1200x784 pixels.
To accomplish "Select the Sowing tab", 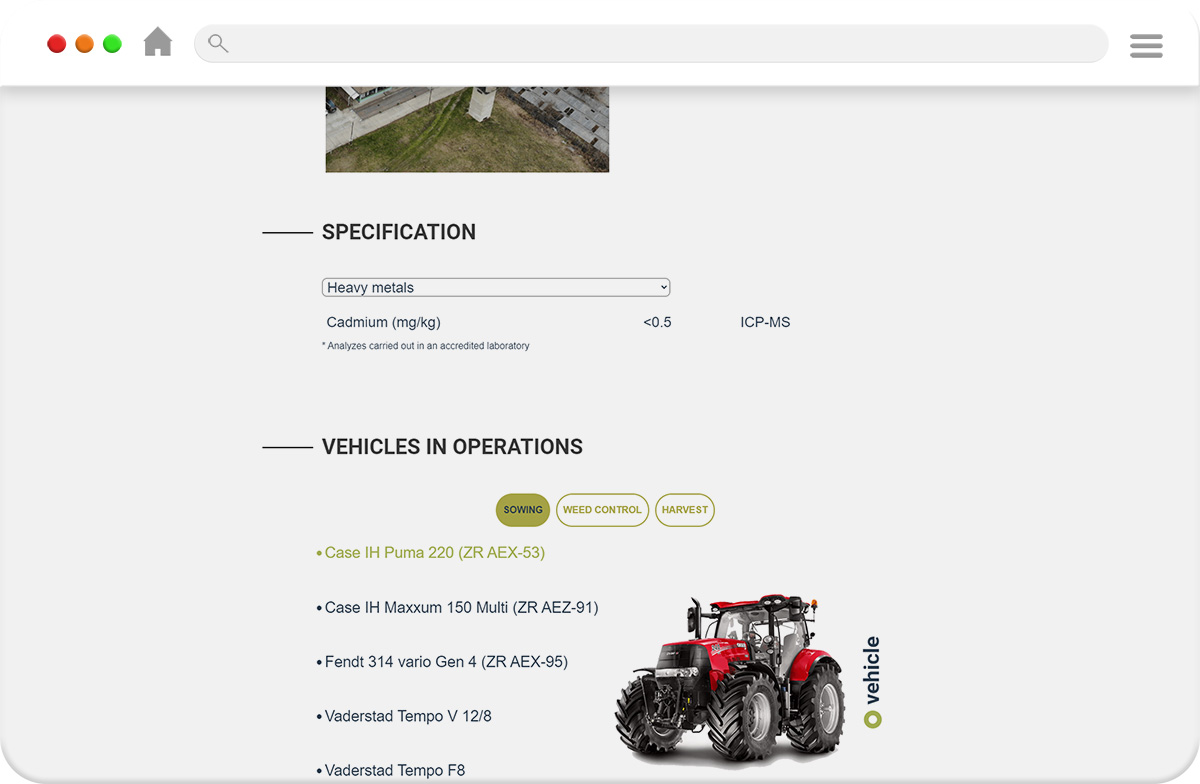I will click(523, 510).
